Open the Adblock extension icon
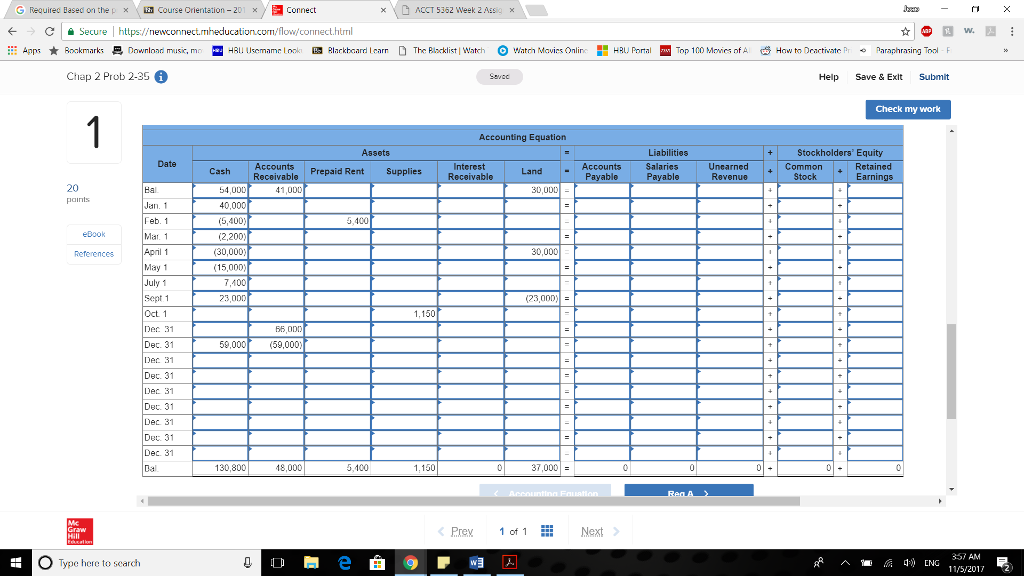 click(x=926, y=31)
